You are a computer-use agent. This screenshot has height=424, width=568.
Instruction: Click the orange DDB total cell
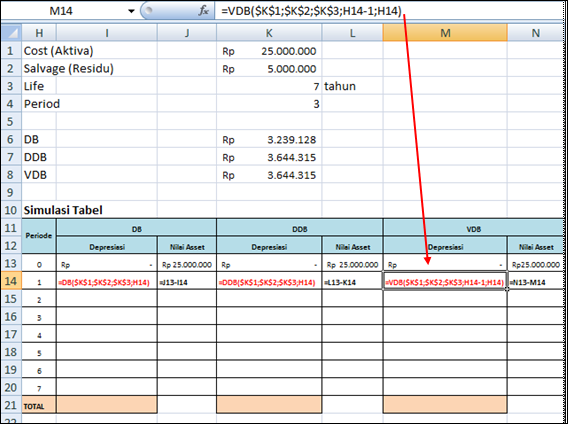[x=269, y=404]
